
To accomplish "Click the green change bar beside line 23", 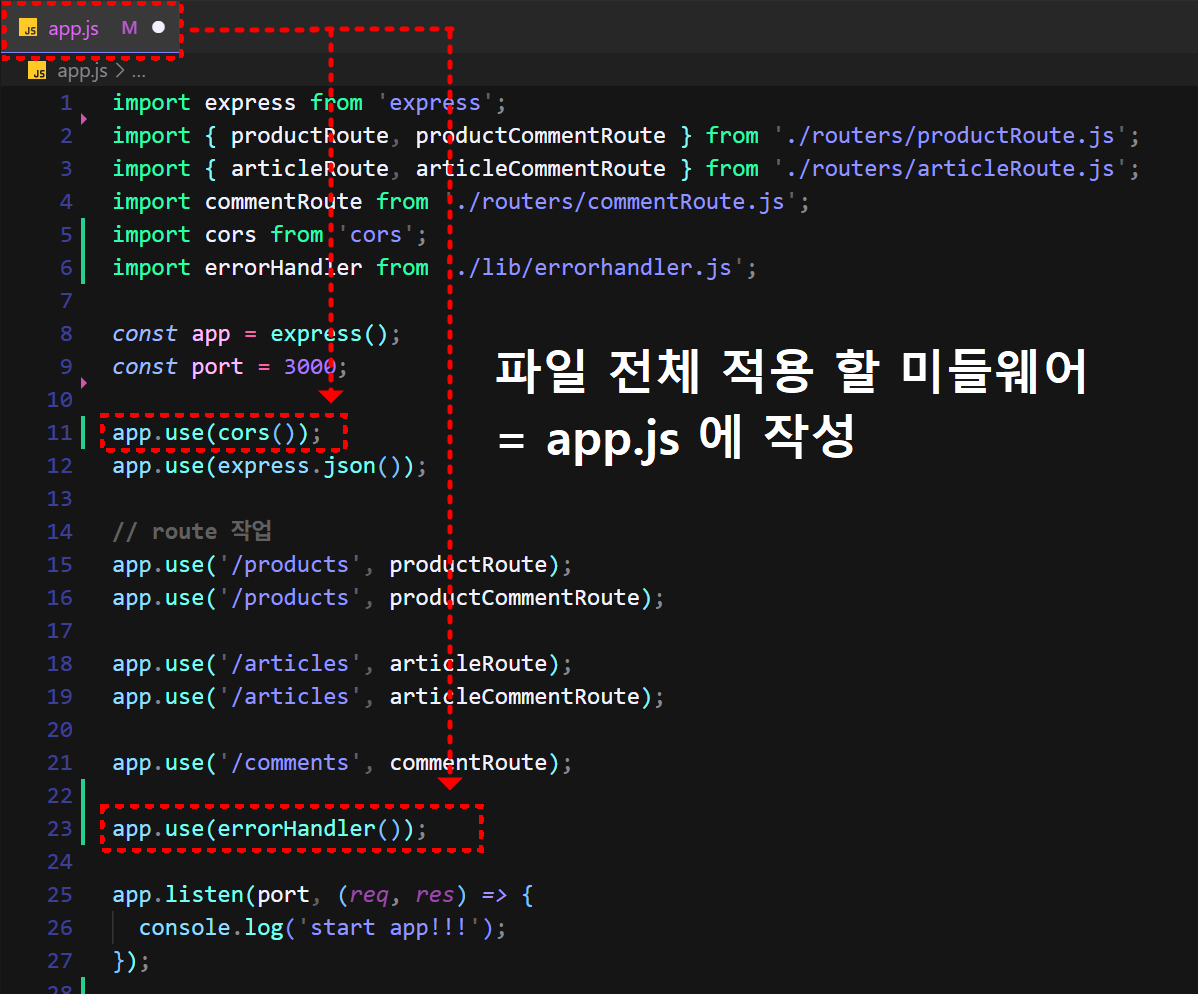I will click(x=83, y=828).
